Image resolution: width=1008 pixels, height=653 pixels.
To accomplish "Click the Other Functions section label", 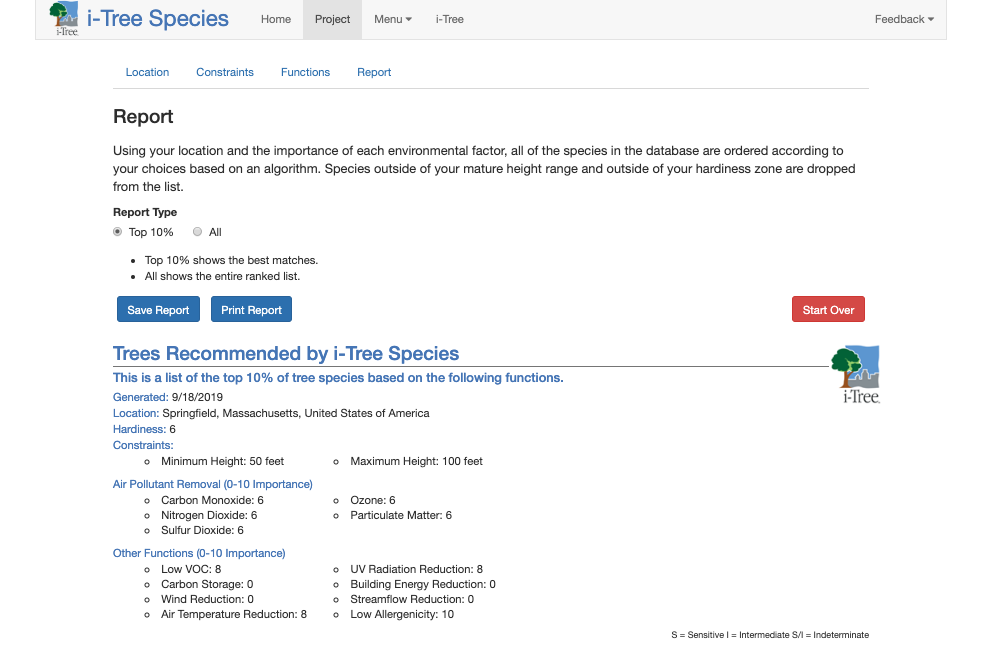I will pos(199,553).
